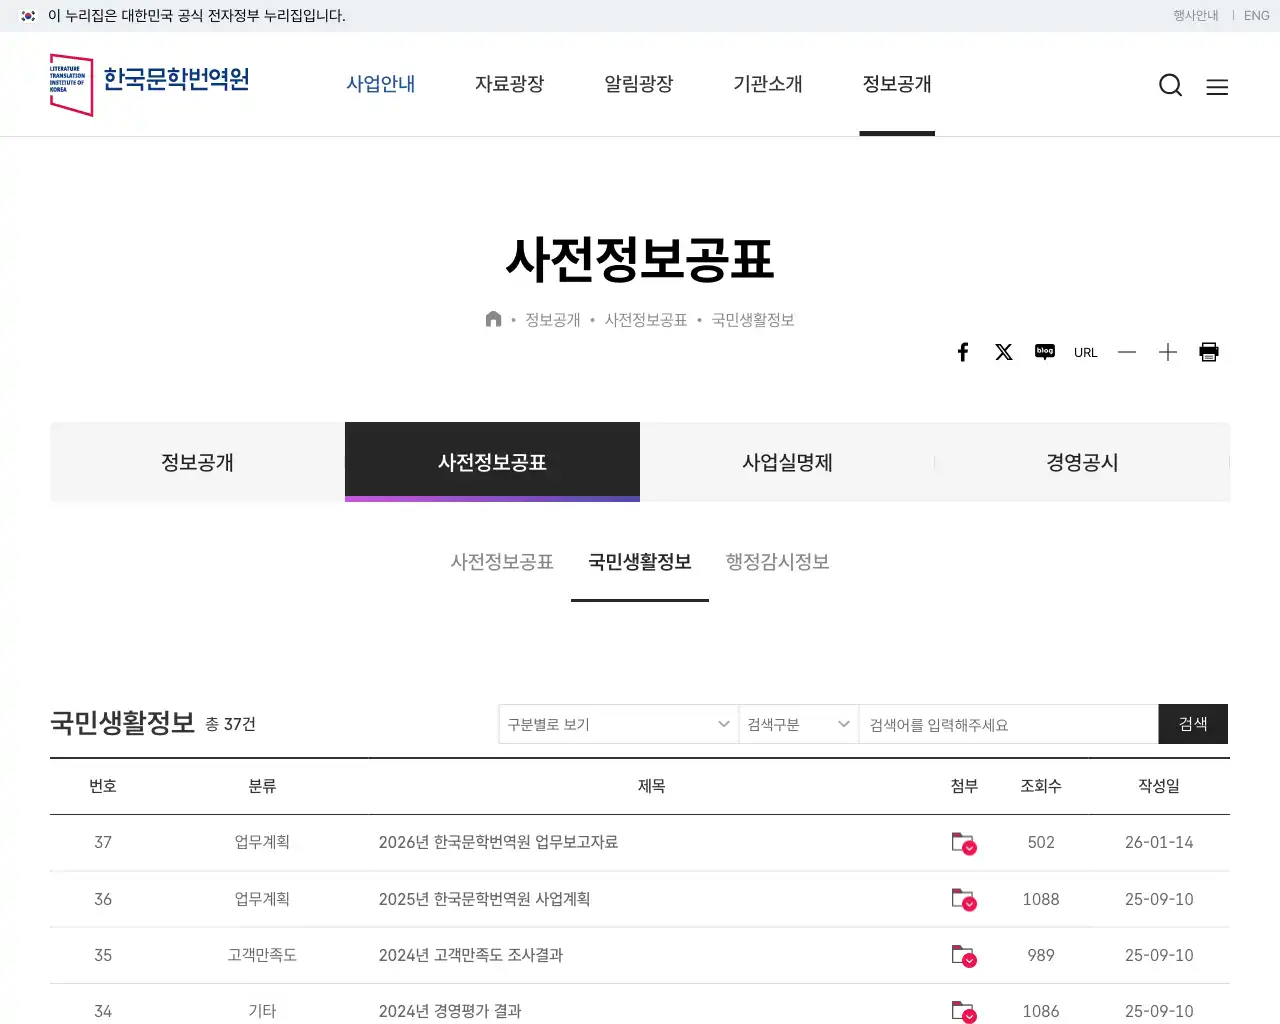Screen dimensions: 1280x1024
Task: Click date 26-01-14 cell
Action: pos(1159,843)
